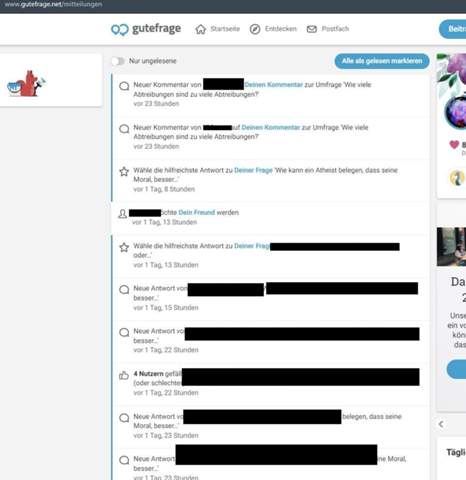Open the Postfach envelope icon
Screen dimensions: 466x480
click(312, 29)
